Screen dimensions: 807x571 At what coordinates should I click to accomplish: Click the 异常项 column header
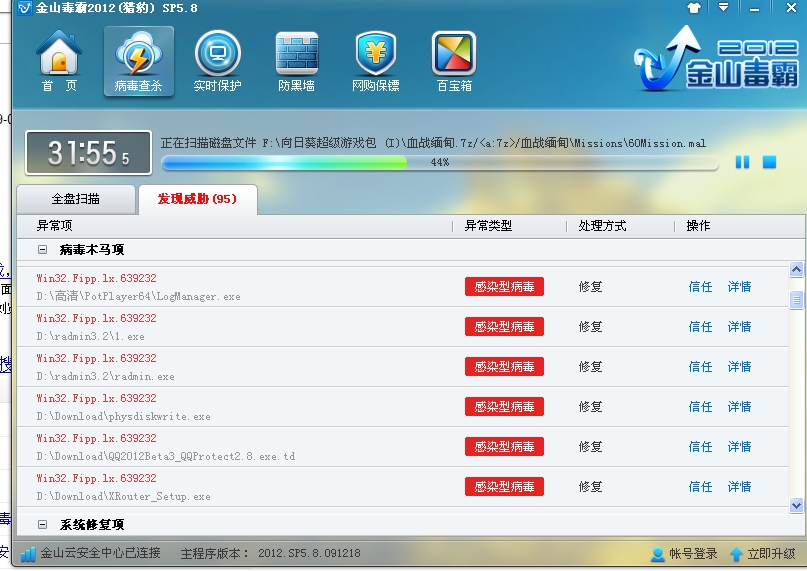click(55, 226)
